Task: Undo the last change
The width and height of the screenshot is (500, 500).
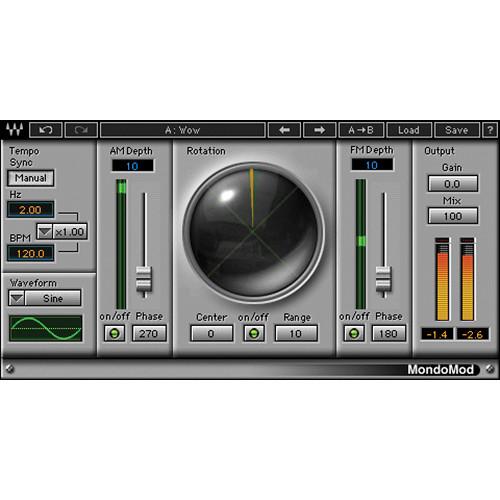Action: pos(46,130)
